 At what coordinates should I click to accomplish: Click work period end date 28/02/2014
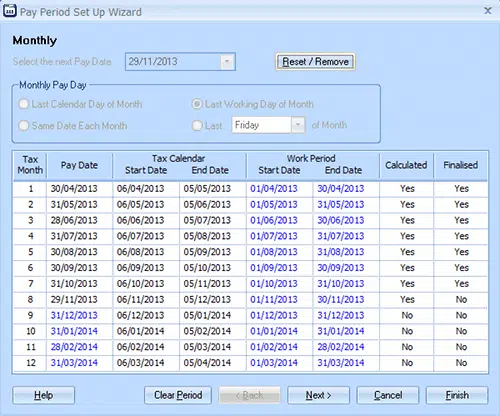(x=341, y=347)
